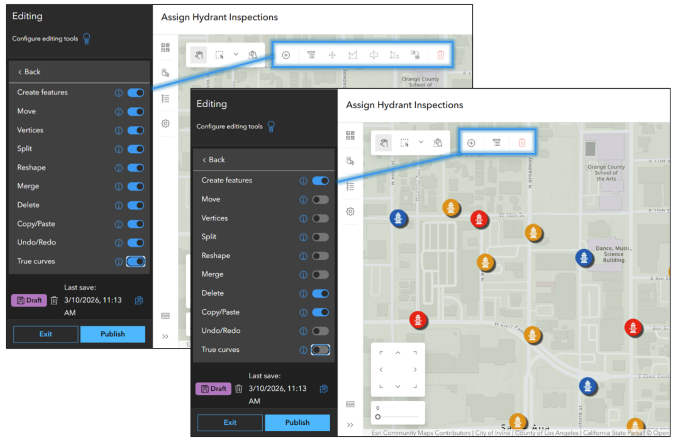Click the clear selection tool in front window
This screenshot has width=680, height=440.
coord(438,143)
